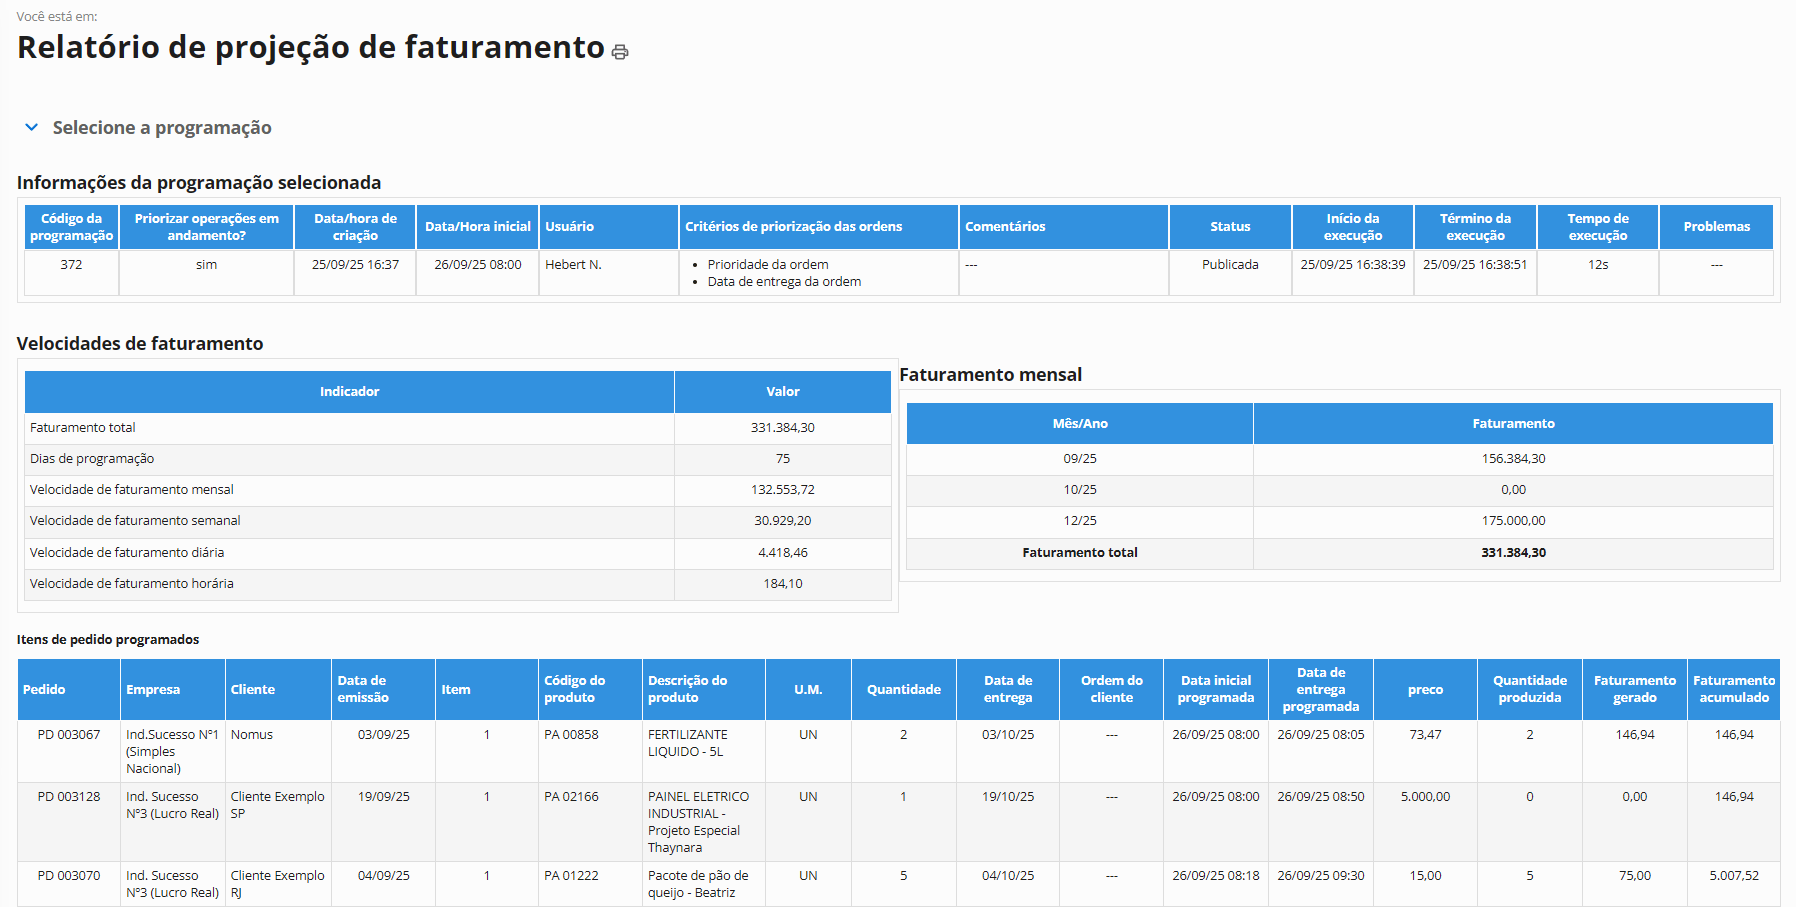Click order number PD 003070
The image size is (1796, 907).
tap(69, 876)
